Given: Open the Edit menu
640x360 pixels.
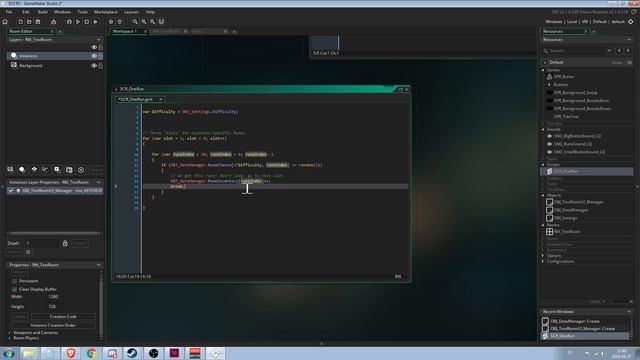Looking at the screenshot, I should tap(25, 12).
